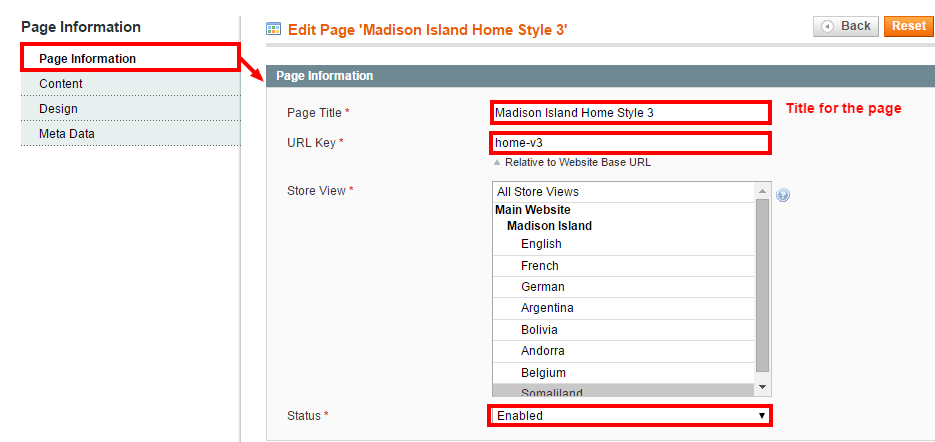The image size is (935, 442).
Task: Focus the URL Key input field
Action: (630, 143)
